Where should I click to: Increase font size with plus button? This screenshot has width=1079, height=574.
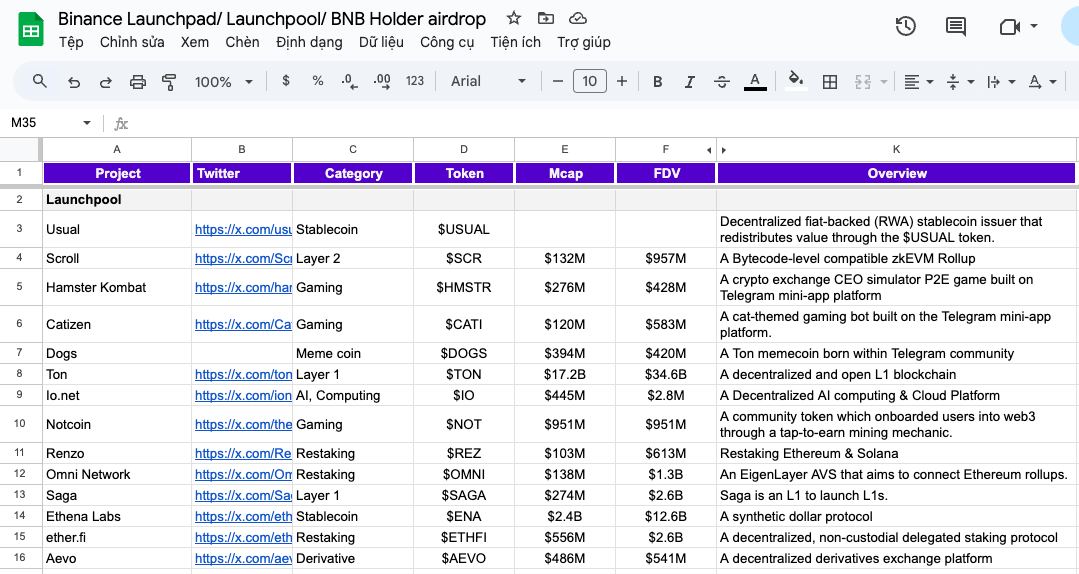(622, 81)
